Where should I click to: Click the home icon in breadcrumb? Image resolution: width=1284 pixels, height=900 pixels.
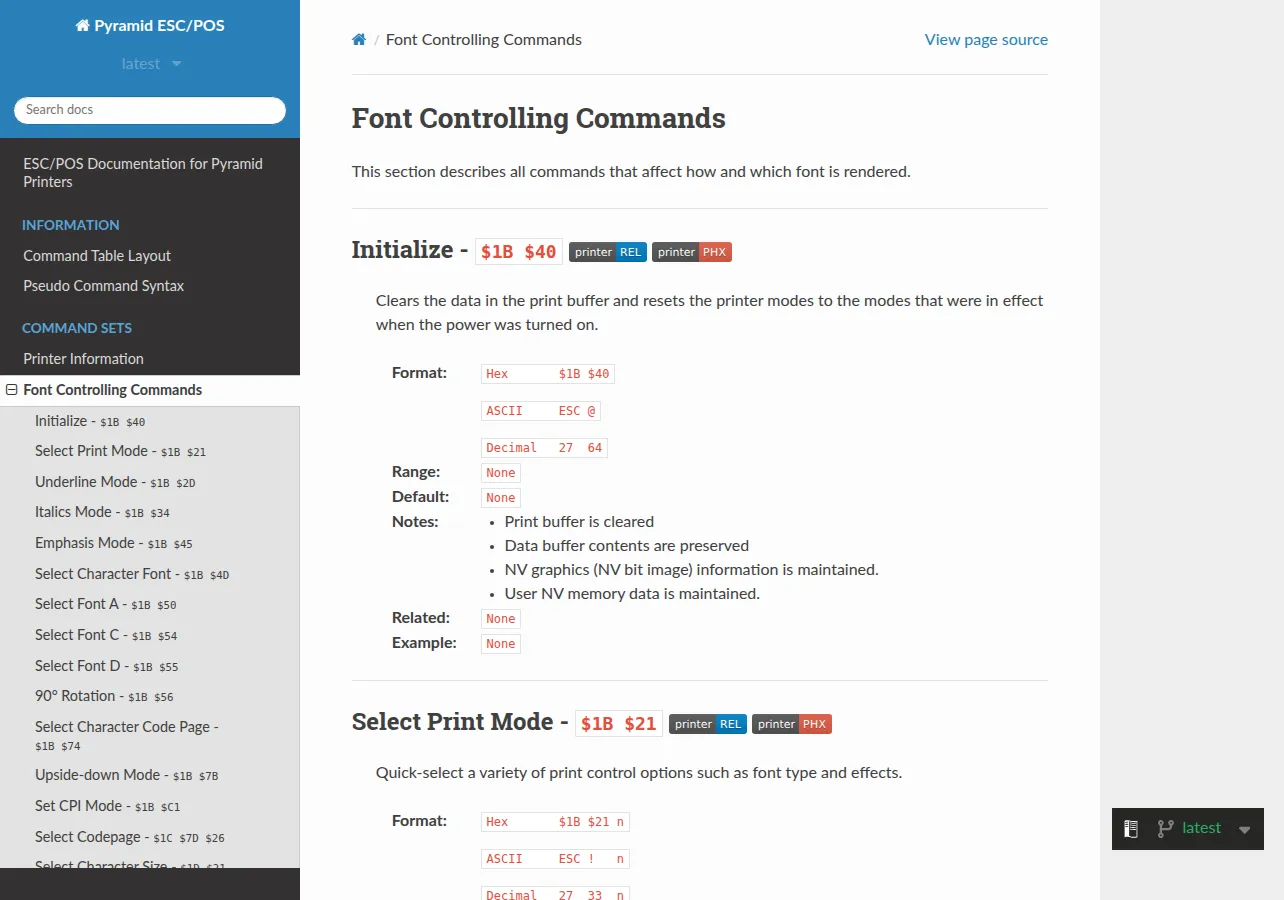coord(359,40)
